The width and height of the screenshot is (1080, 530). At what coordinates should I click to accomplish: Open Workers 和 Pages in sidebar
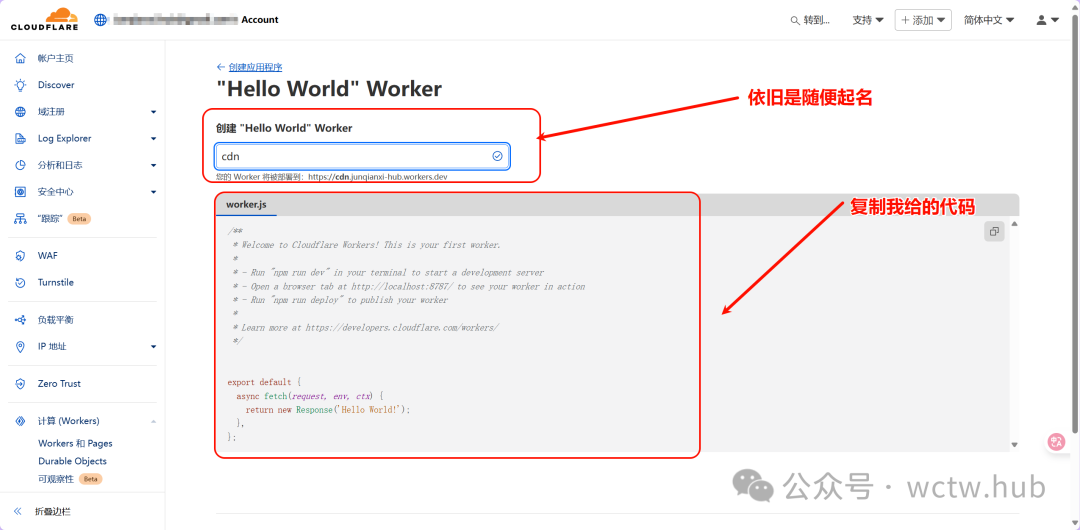(x=75, y=443)
